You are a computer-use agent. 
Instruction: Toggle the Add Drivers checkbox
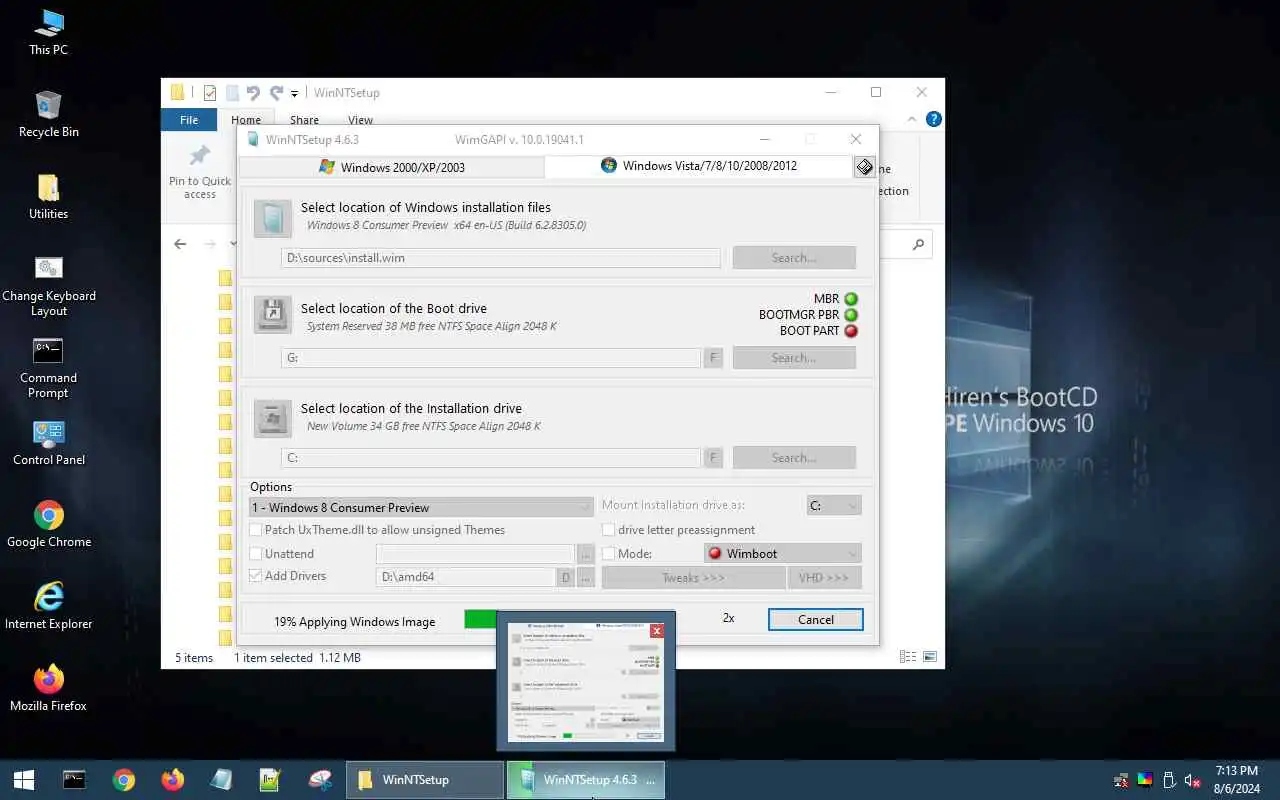point(256,576)
